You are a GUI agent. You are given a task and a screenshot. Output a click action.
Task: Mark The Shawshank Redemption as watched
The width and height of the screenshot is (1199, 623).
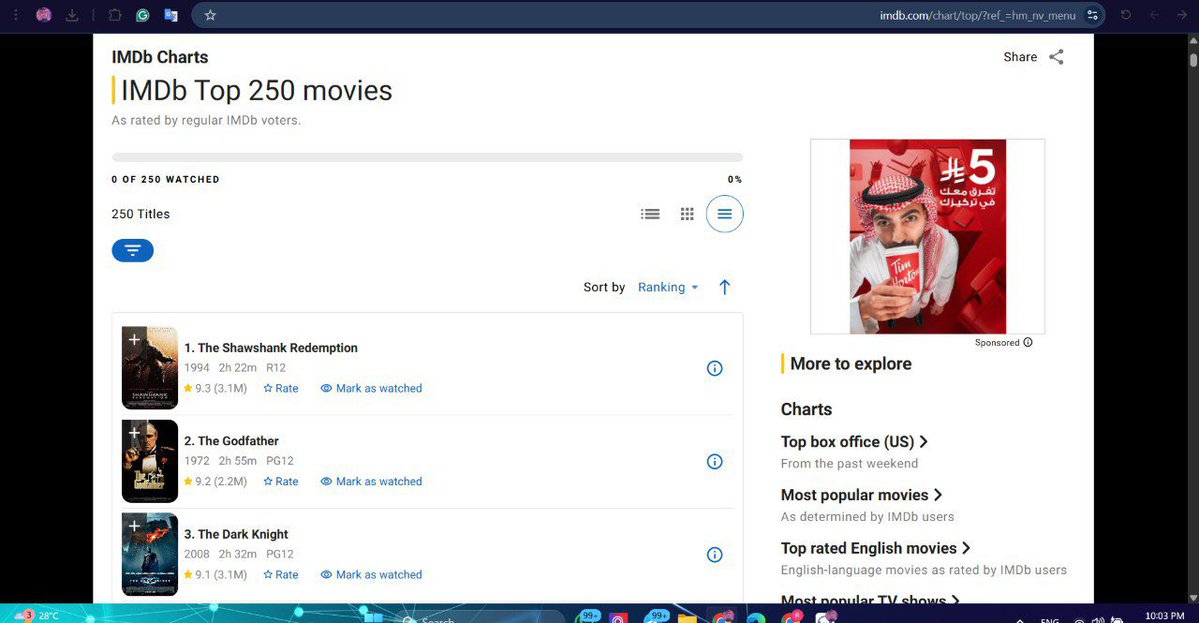tap(371, 388)
